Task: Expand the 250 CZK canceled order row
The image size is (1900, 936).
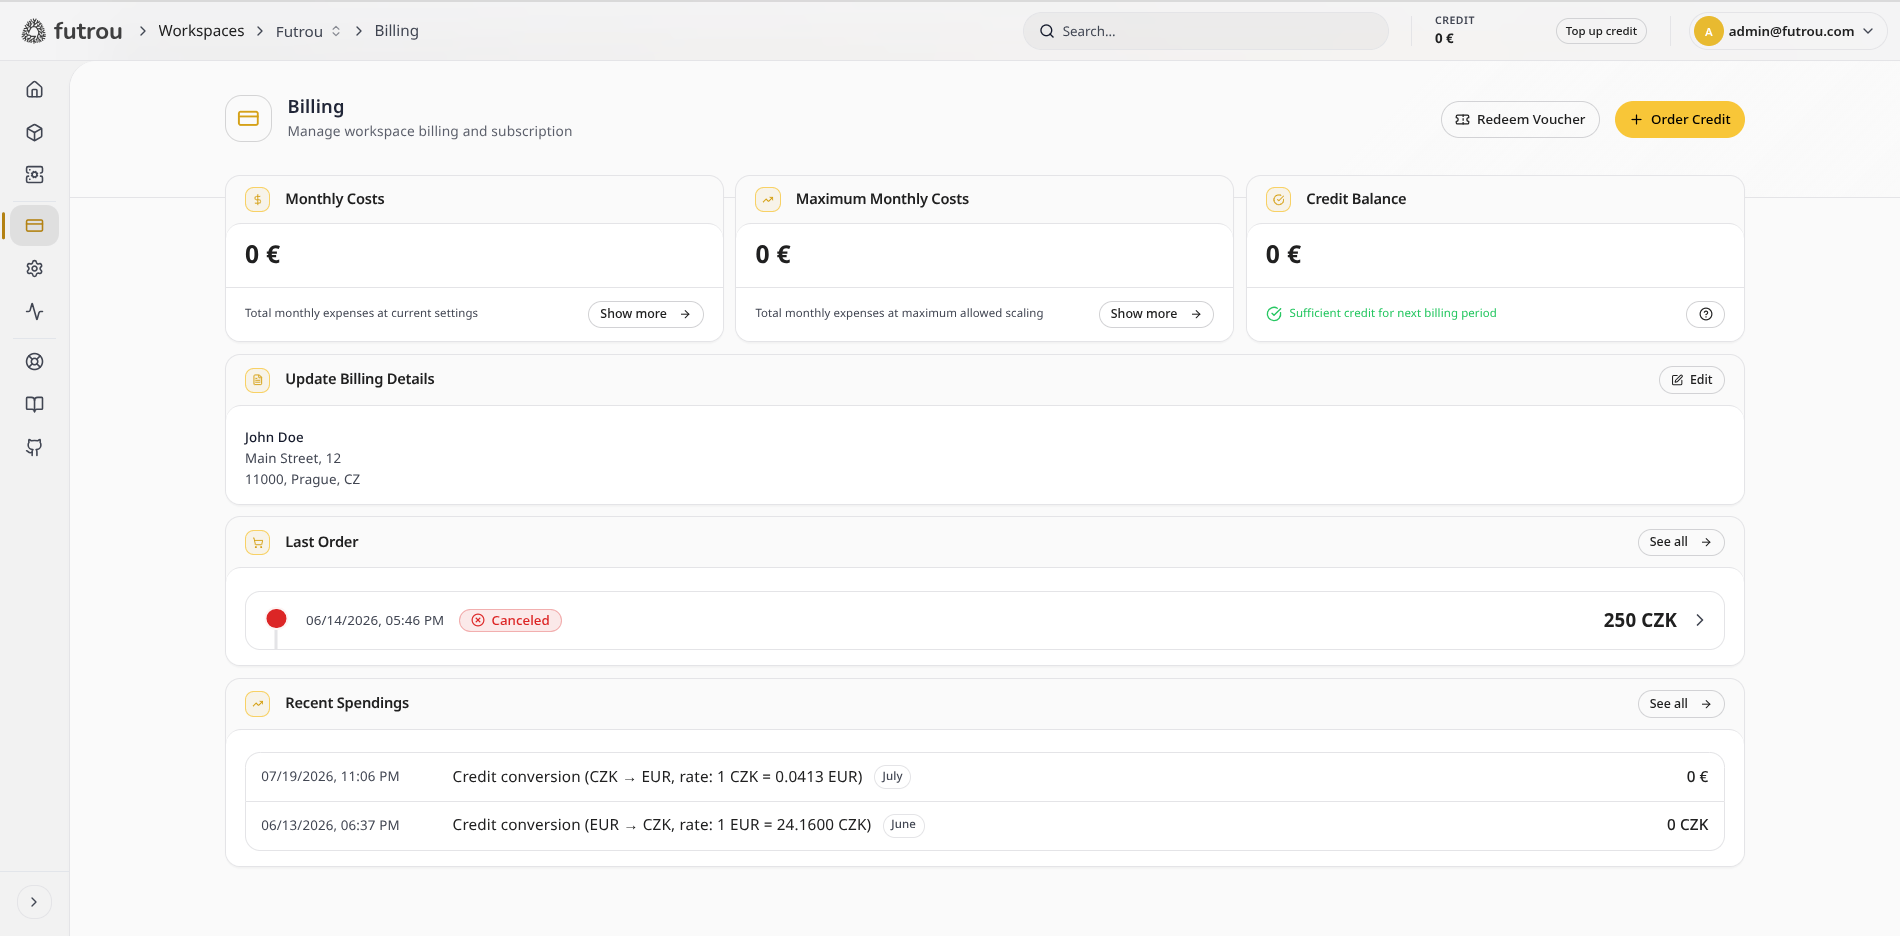Action: pos(985,620)
